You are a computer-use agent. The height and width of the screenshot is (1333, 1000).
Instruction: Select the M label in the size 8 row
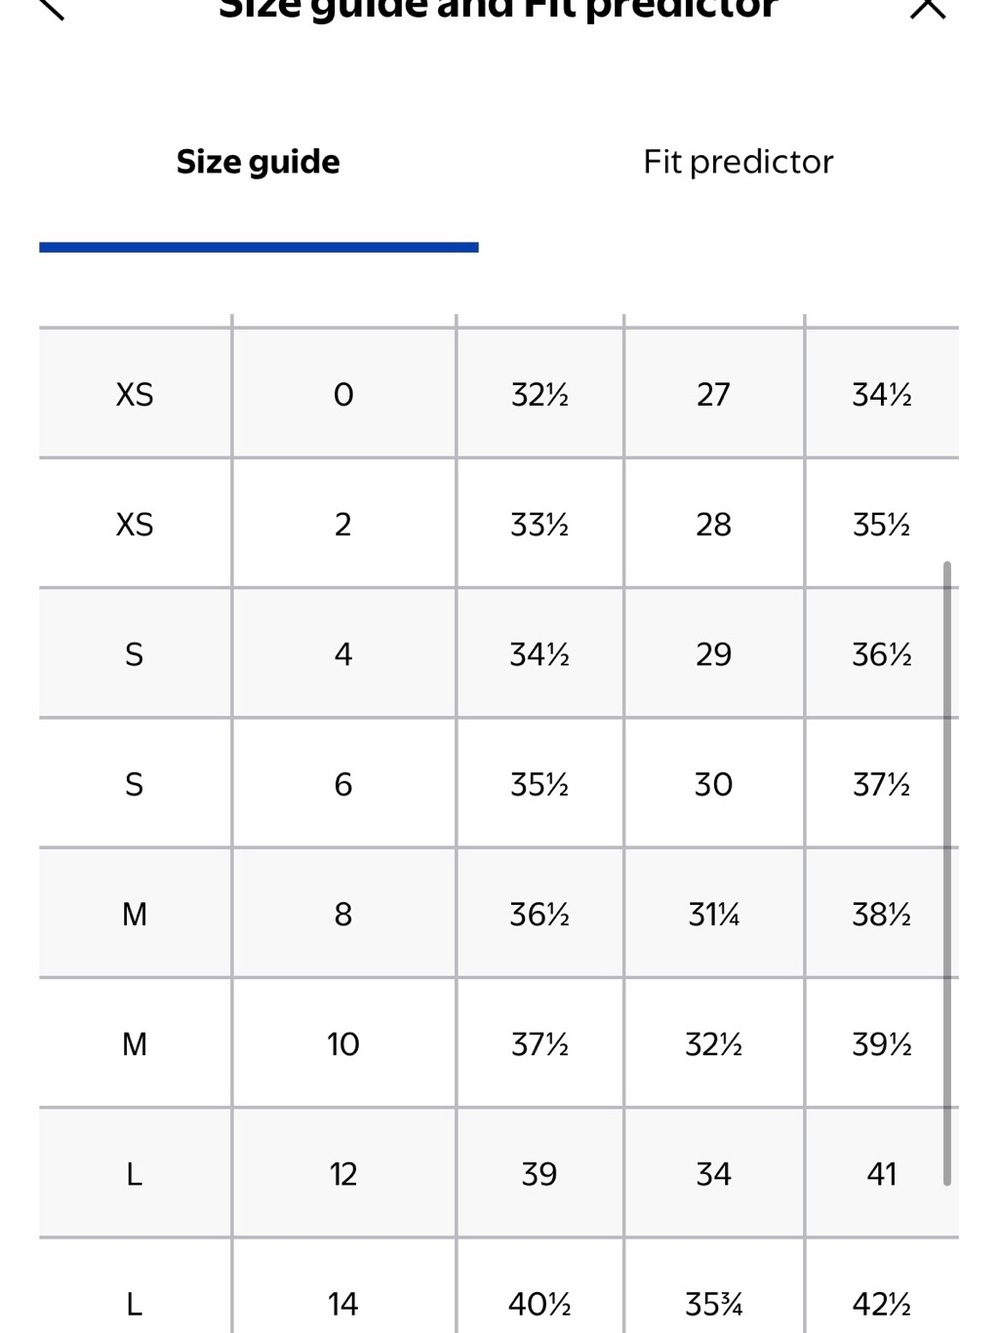point(135,914)
